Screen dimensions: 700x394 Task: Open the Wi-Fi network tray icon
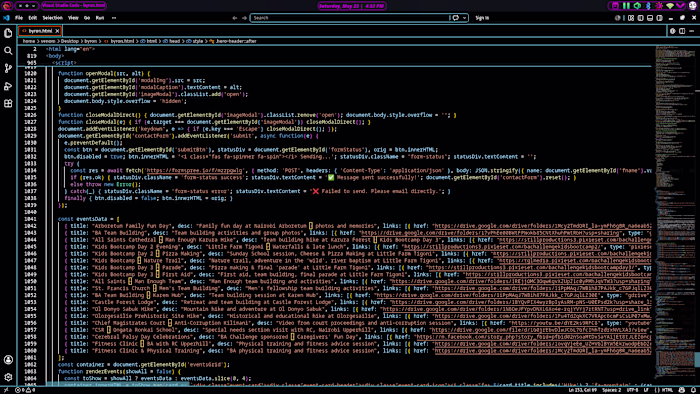(x=670, y=6)
